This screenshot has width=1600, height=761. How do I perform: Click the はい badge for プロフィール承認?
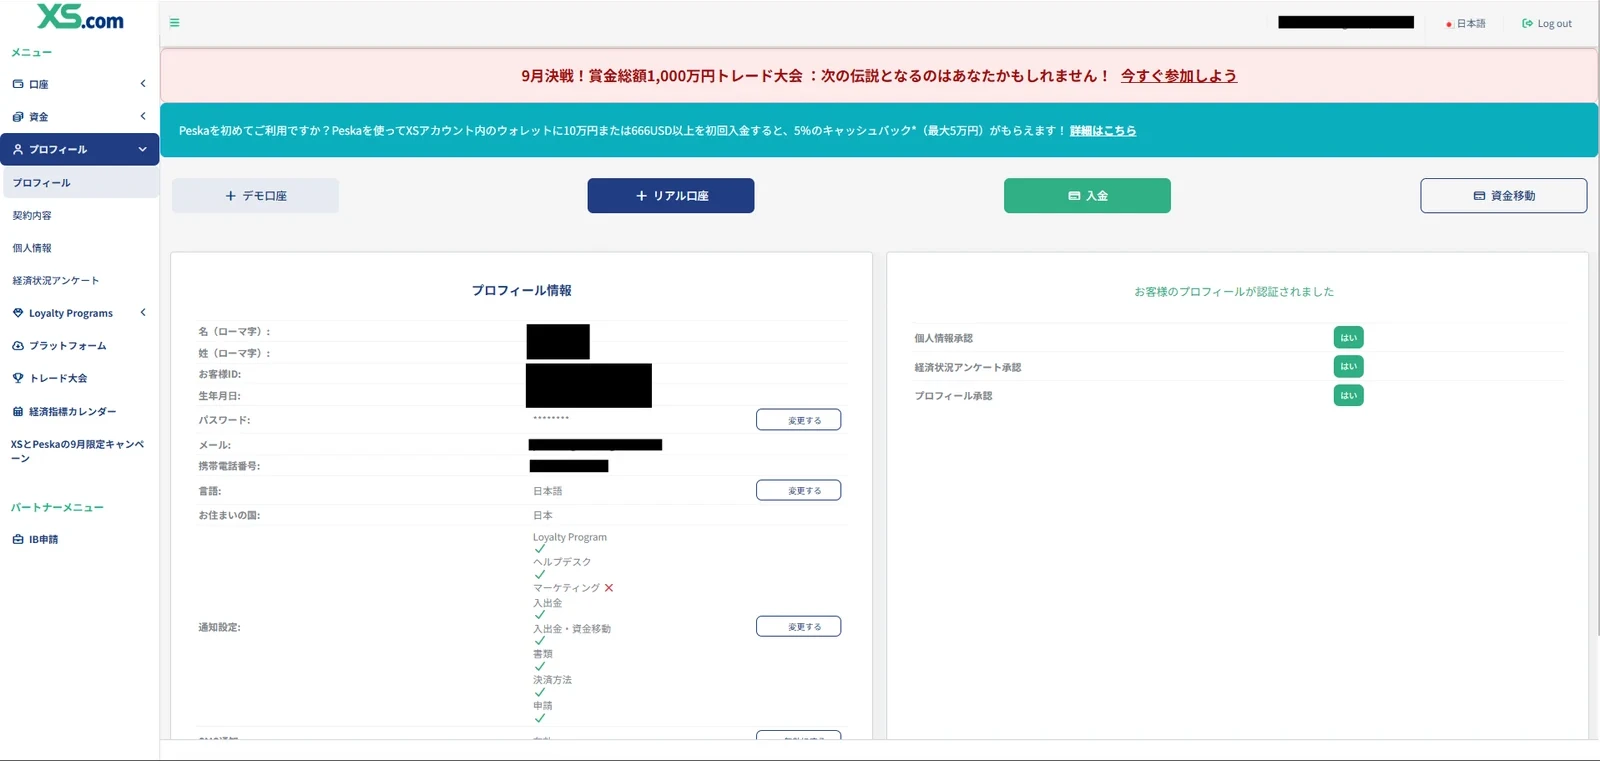pos(1349,396)
